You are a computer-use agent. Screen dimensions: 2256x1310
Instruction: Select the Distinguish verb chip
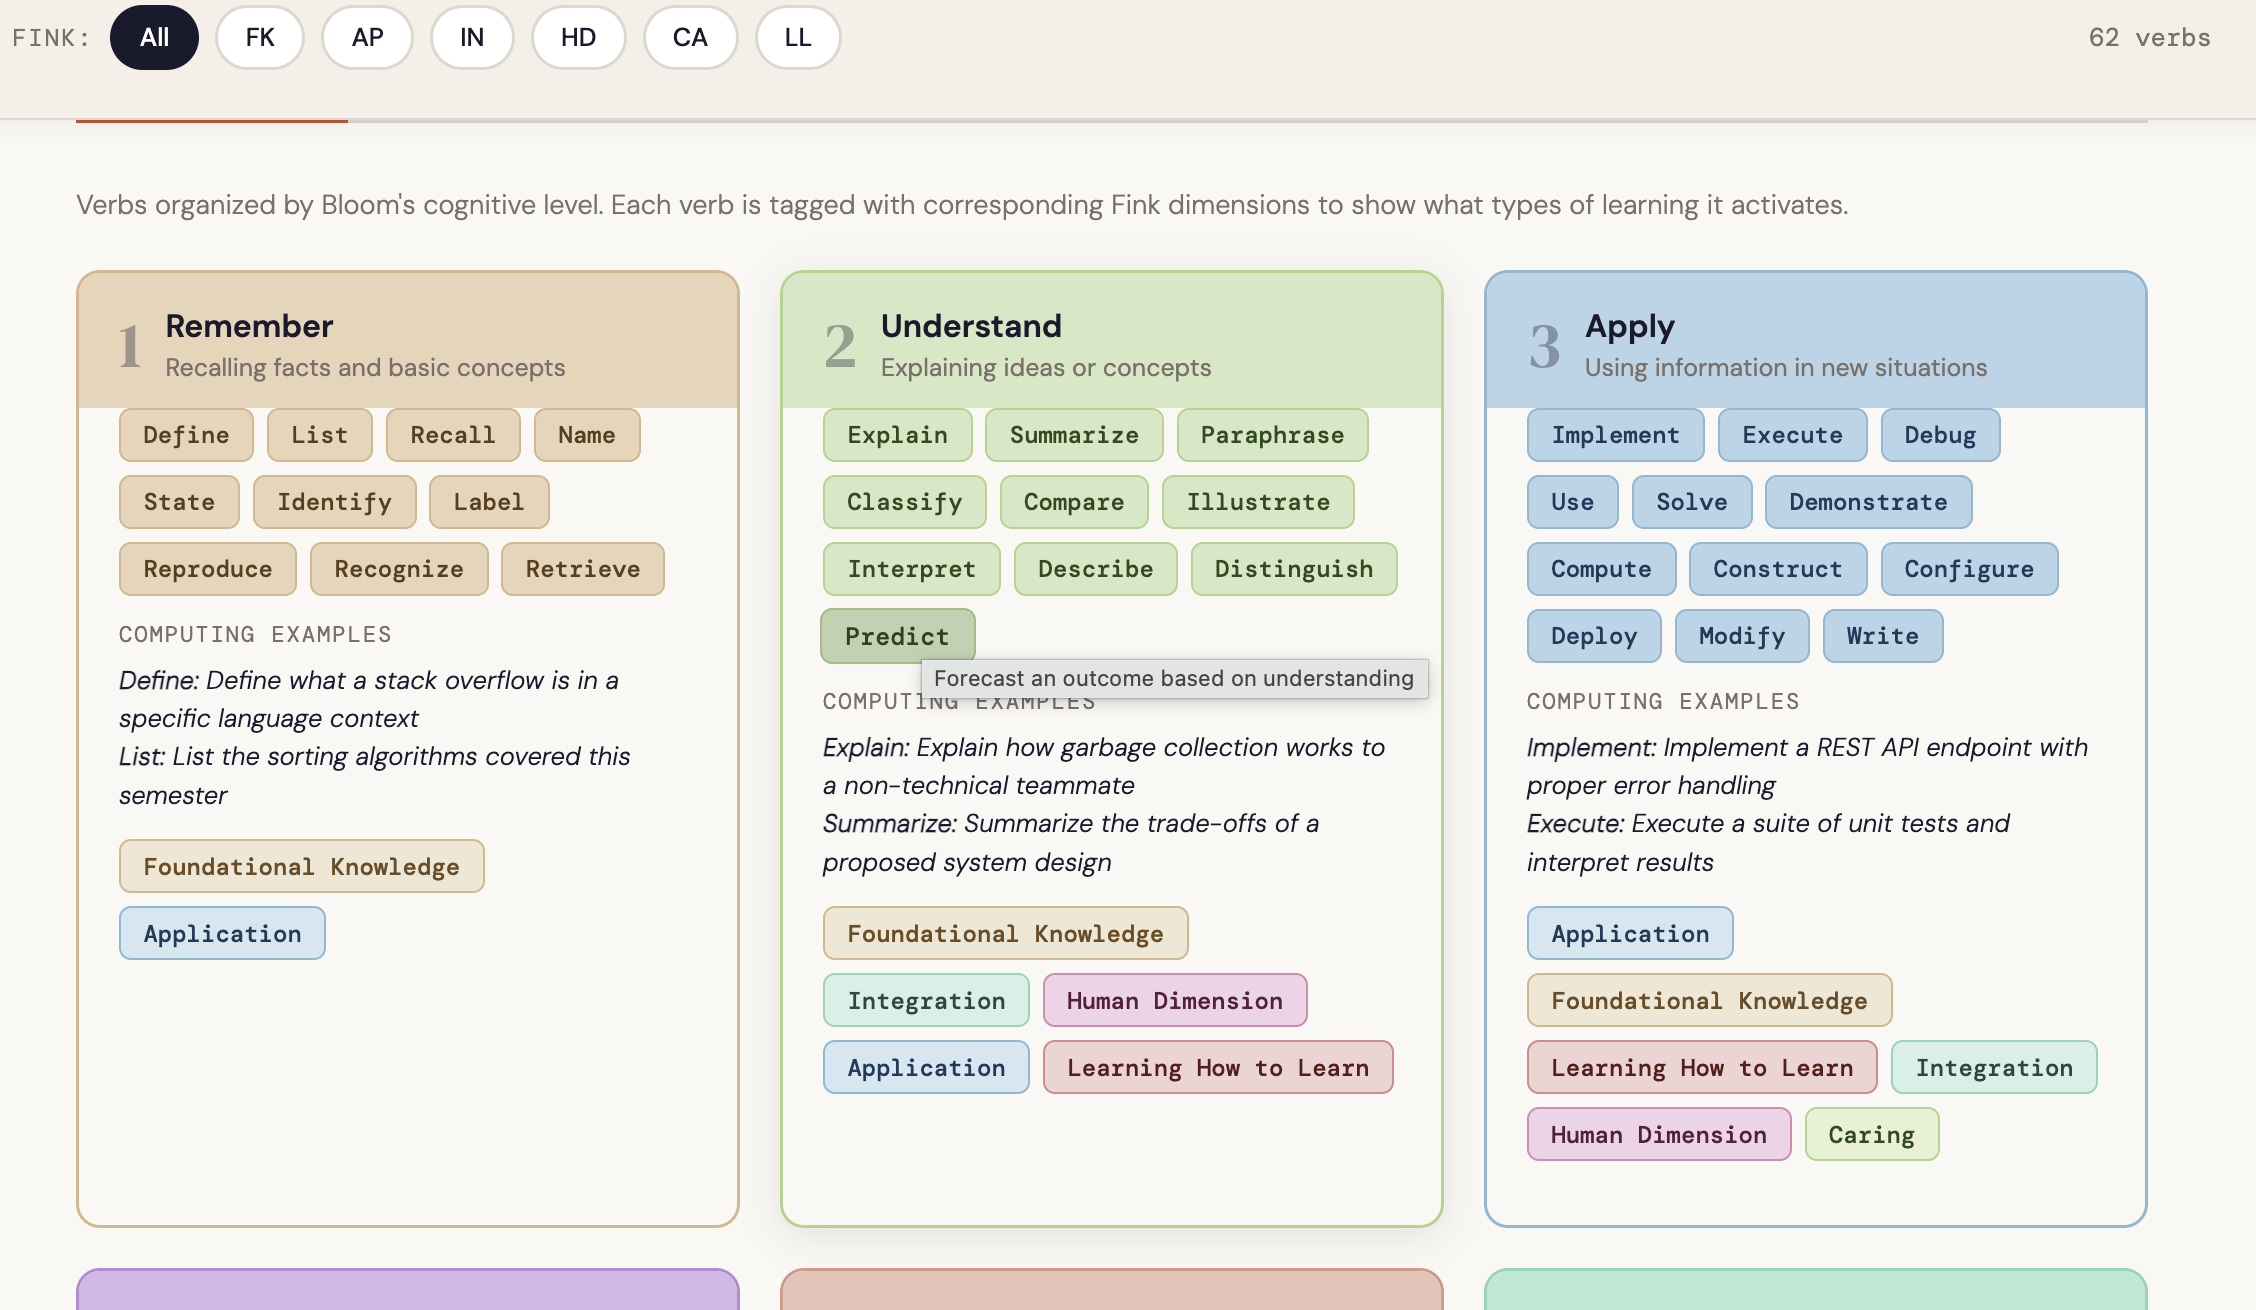tap(1293, 568)
